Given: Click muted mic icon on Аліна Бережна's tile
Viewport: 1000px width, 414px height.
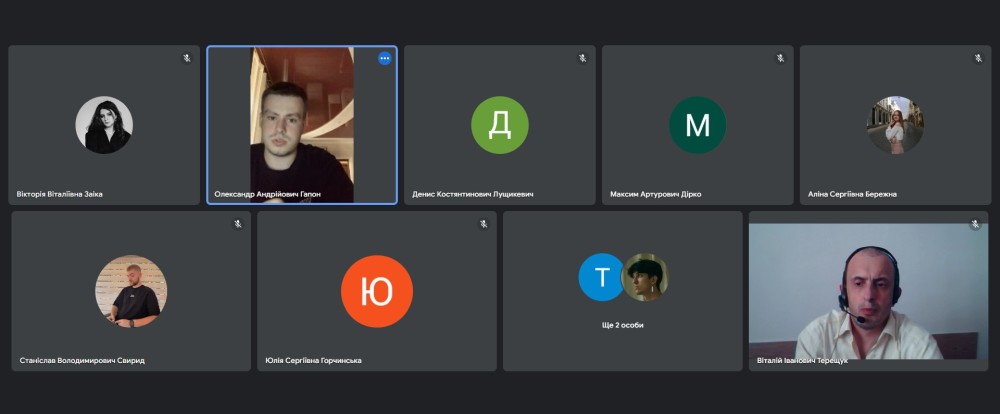Looking at the screenshot, I should [x=977, y=58].
